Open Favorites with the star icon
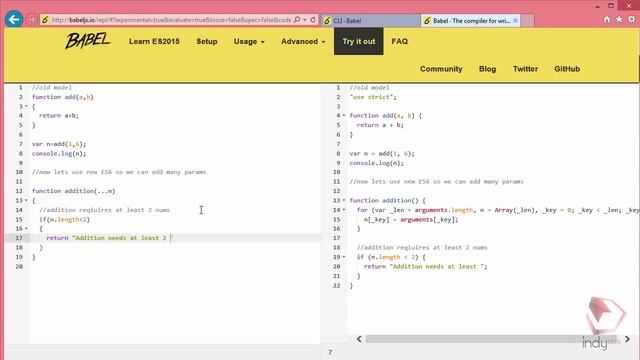 pos(619,20)
